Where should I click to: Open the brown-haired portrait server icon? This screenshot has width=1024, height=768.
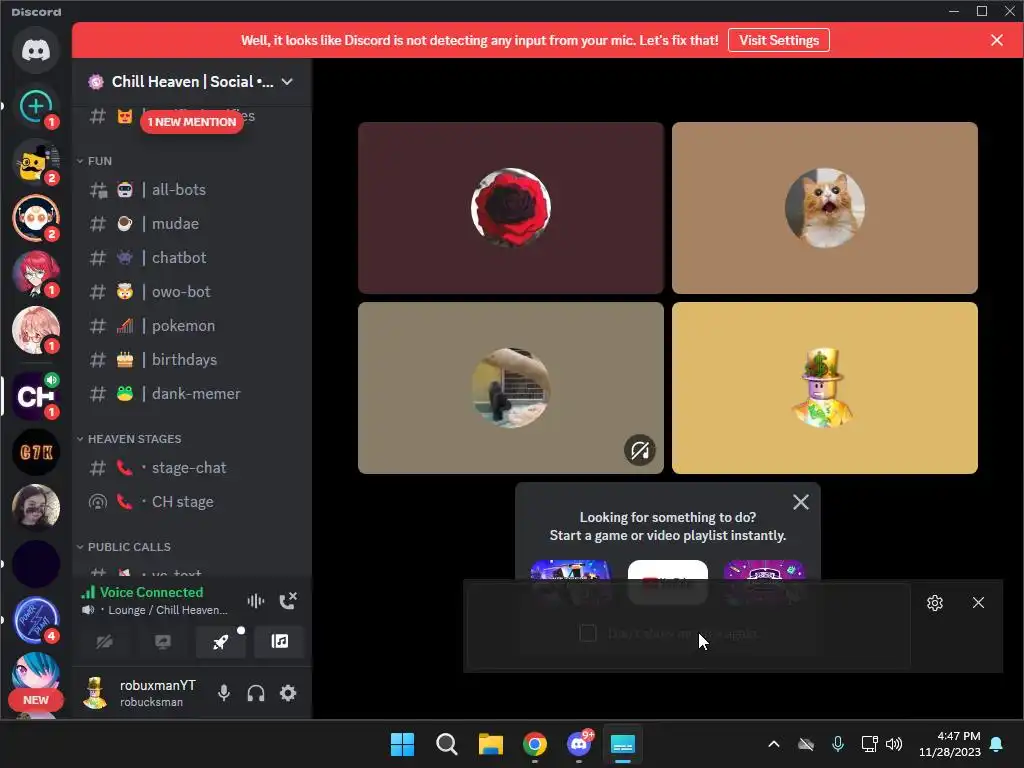point(36,507)
